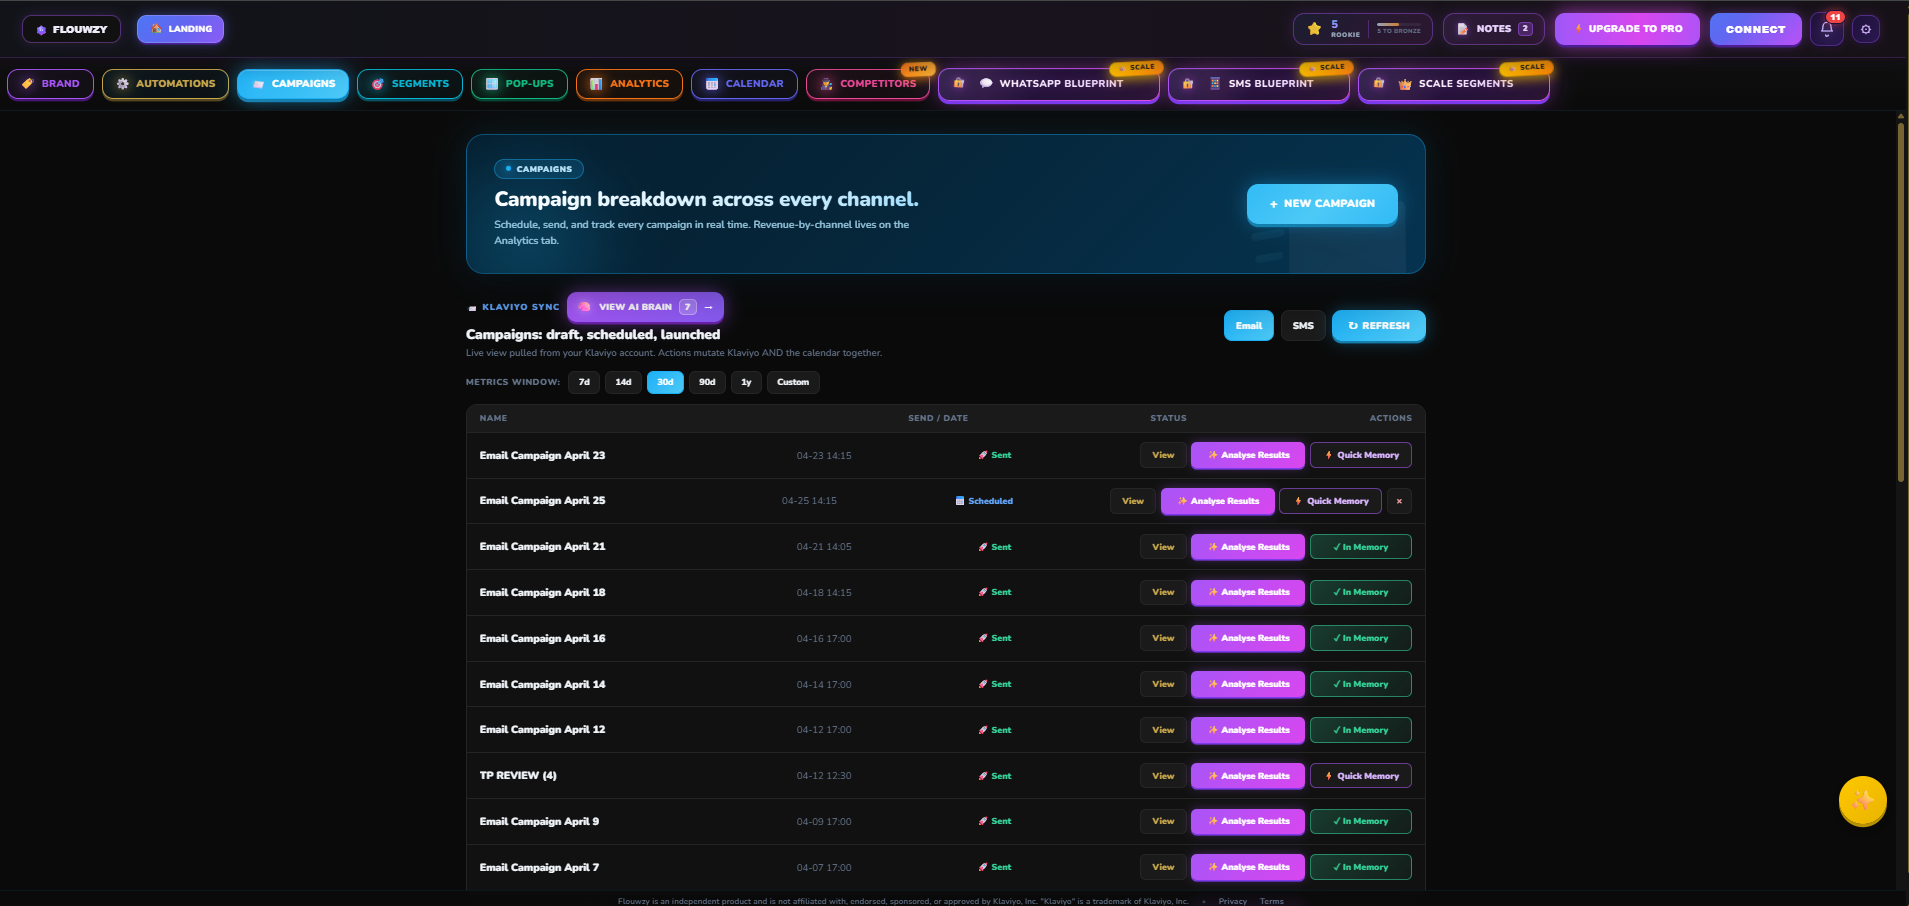Select Email Campaign April 16 name
Screen dimensions: 1909x906
coord(542,638)
